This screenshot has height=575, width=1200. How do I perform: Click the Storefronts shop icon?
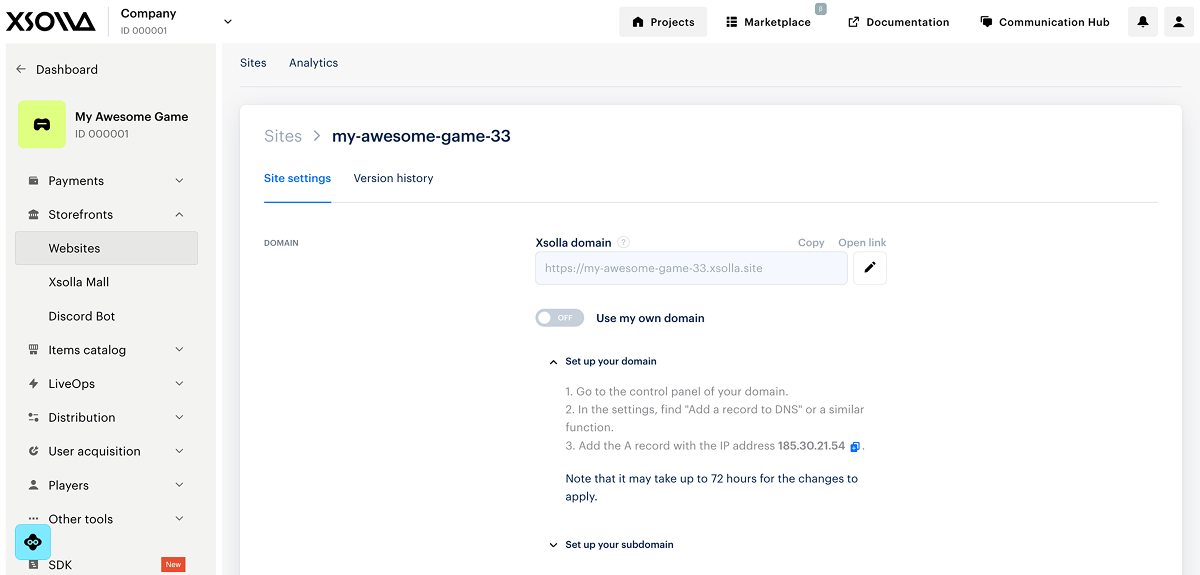tap(34, 215)
